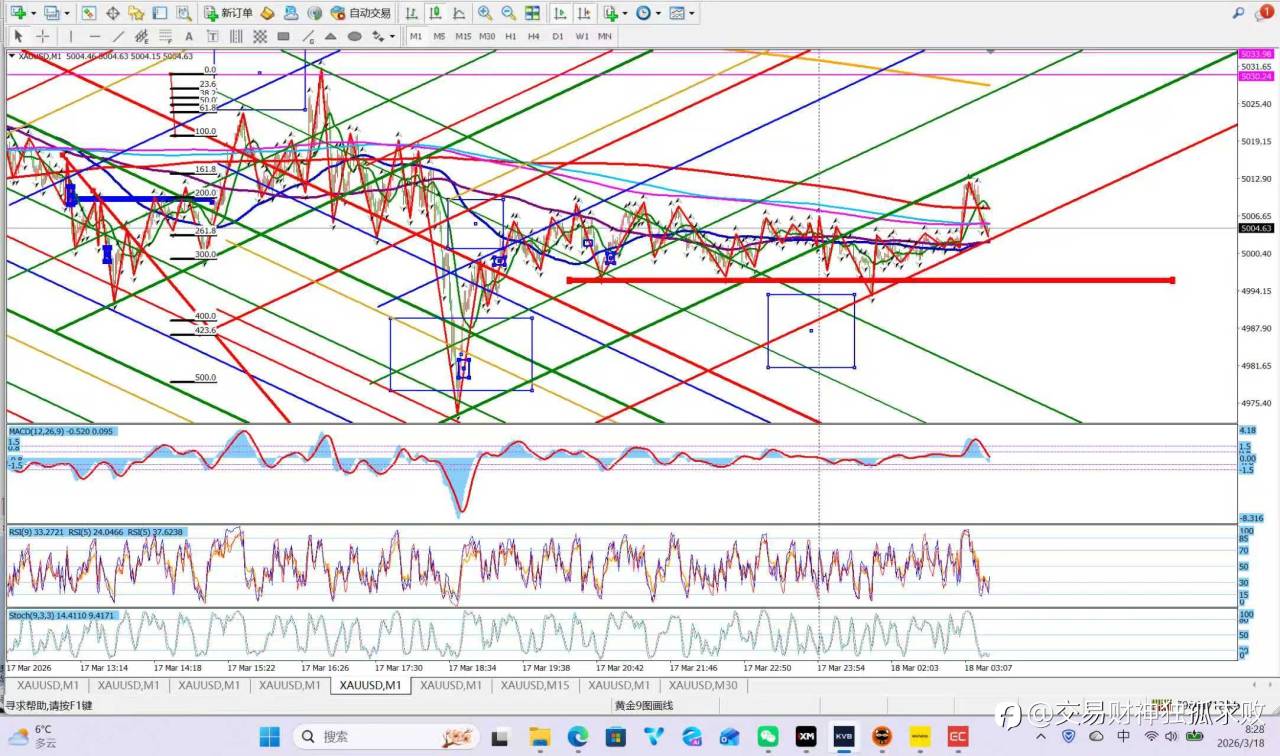Click the zoom out magnifier icon

pos(508,13)
